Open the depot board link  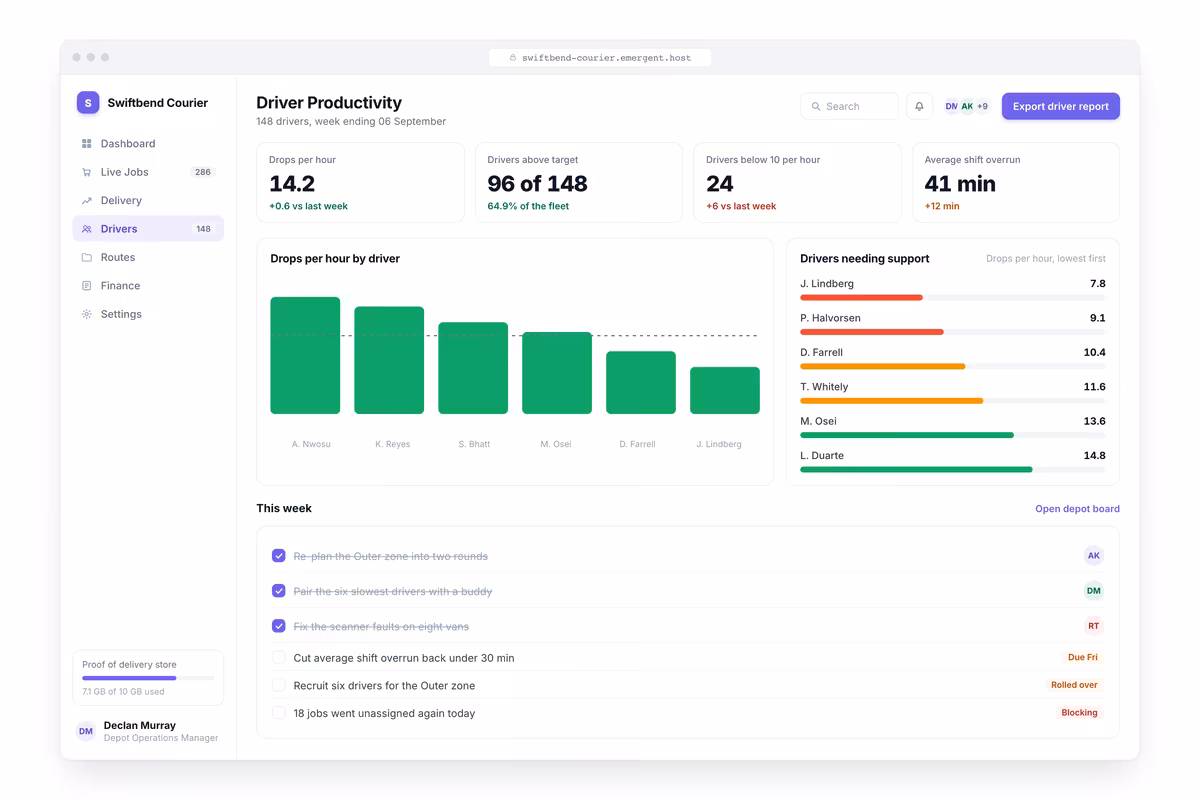(1077, 509)
